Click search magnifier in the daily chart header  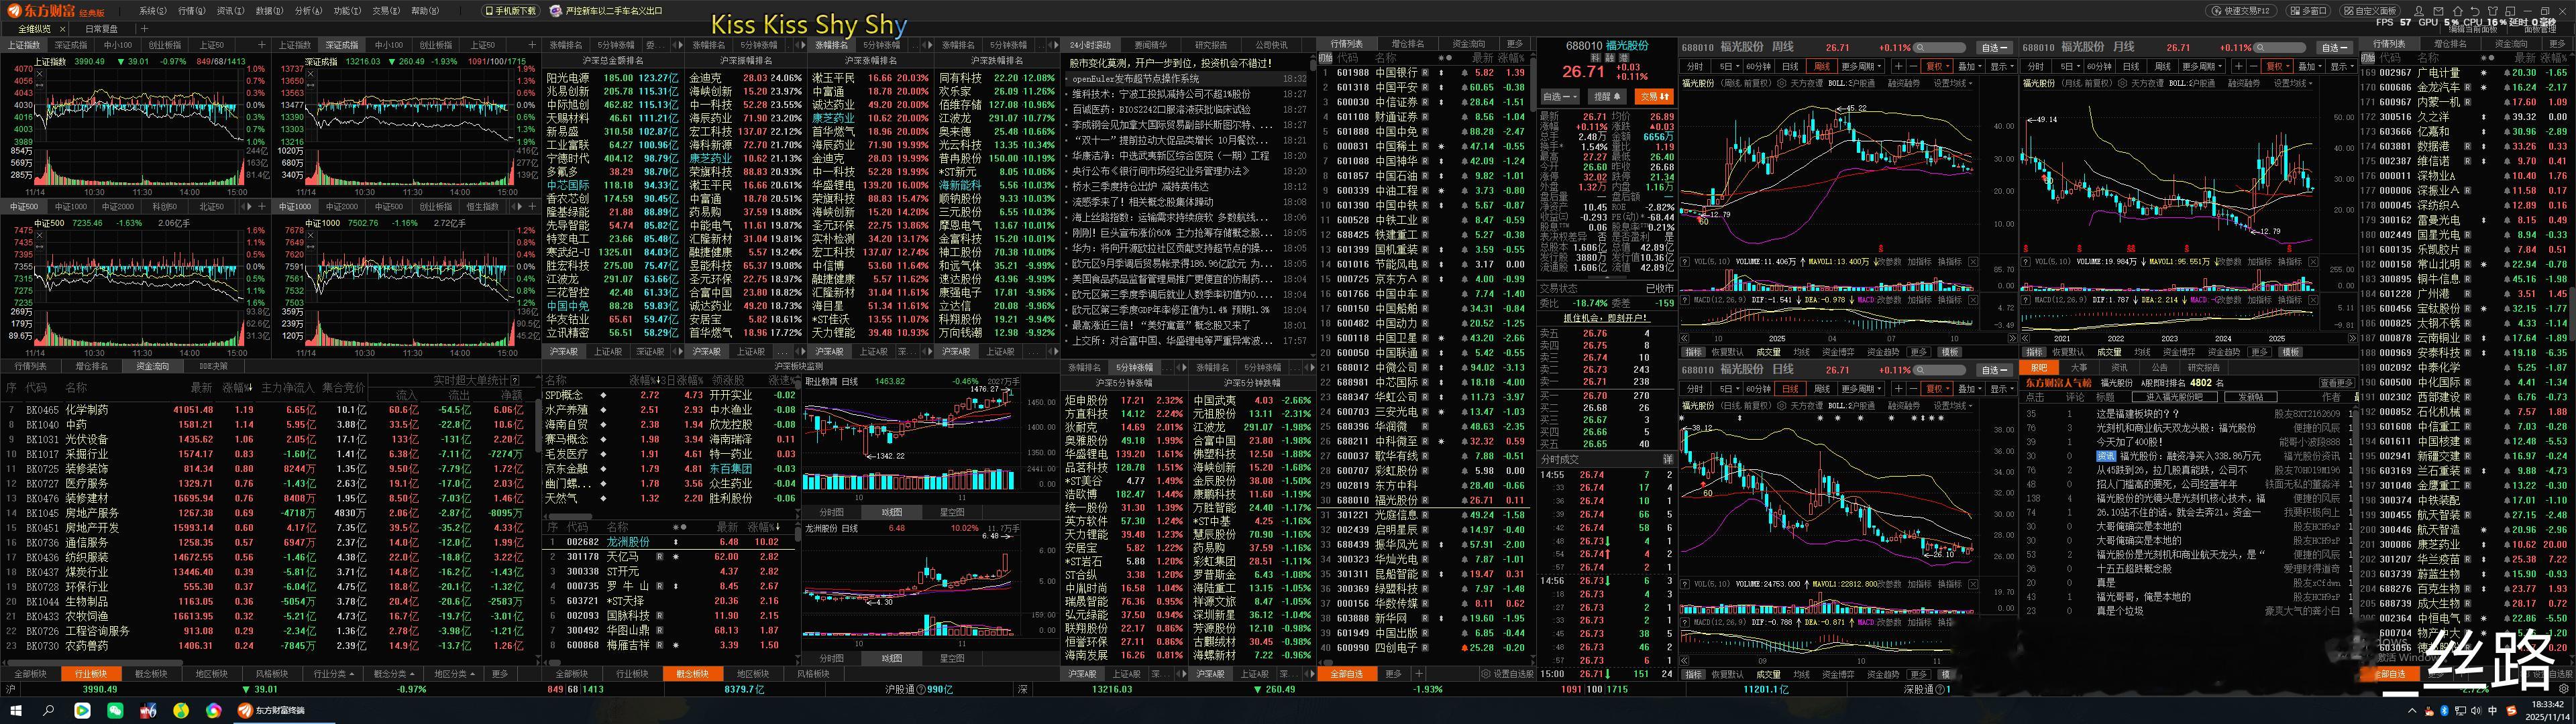[x=1920, y=370]
